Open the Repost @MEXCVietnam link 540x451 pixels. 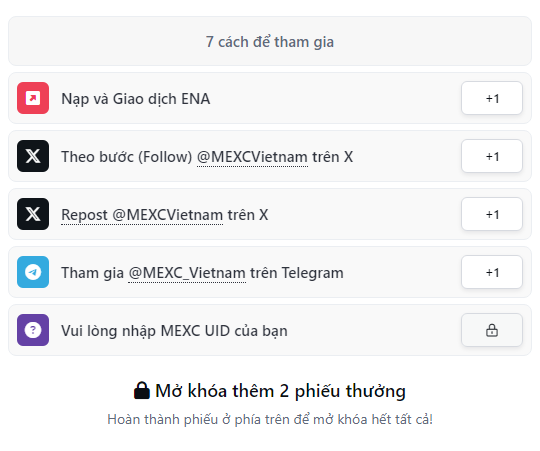[x=142, y=215]
